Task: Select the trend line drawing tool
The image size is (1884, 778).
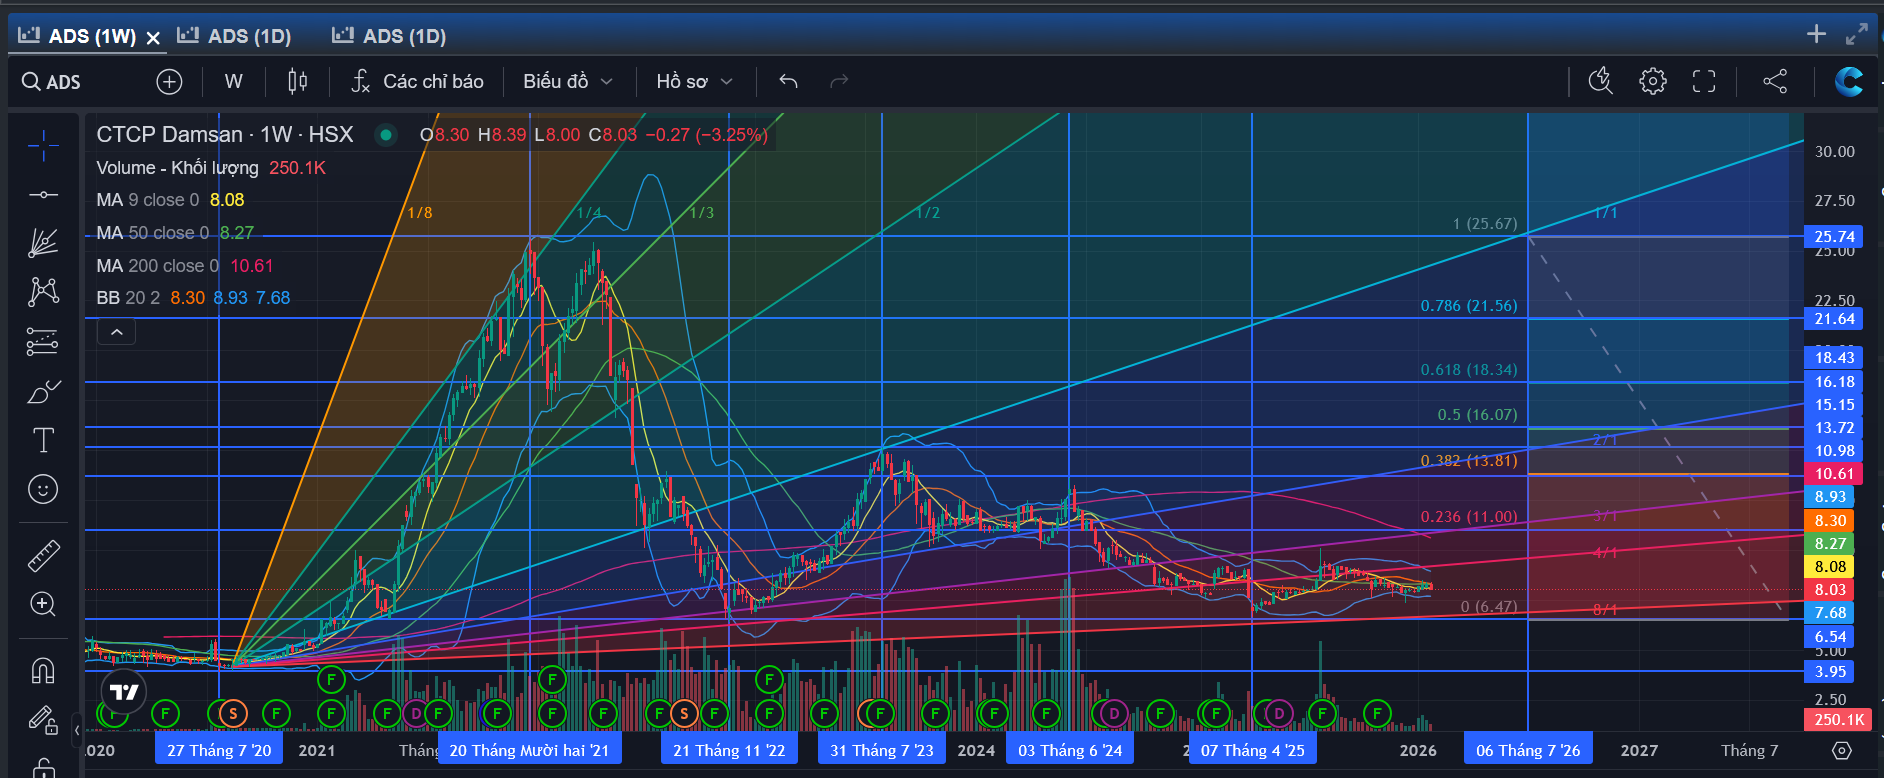Action: pyautogui.click(x=43, y=194)
